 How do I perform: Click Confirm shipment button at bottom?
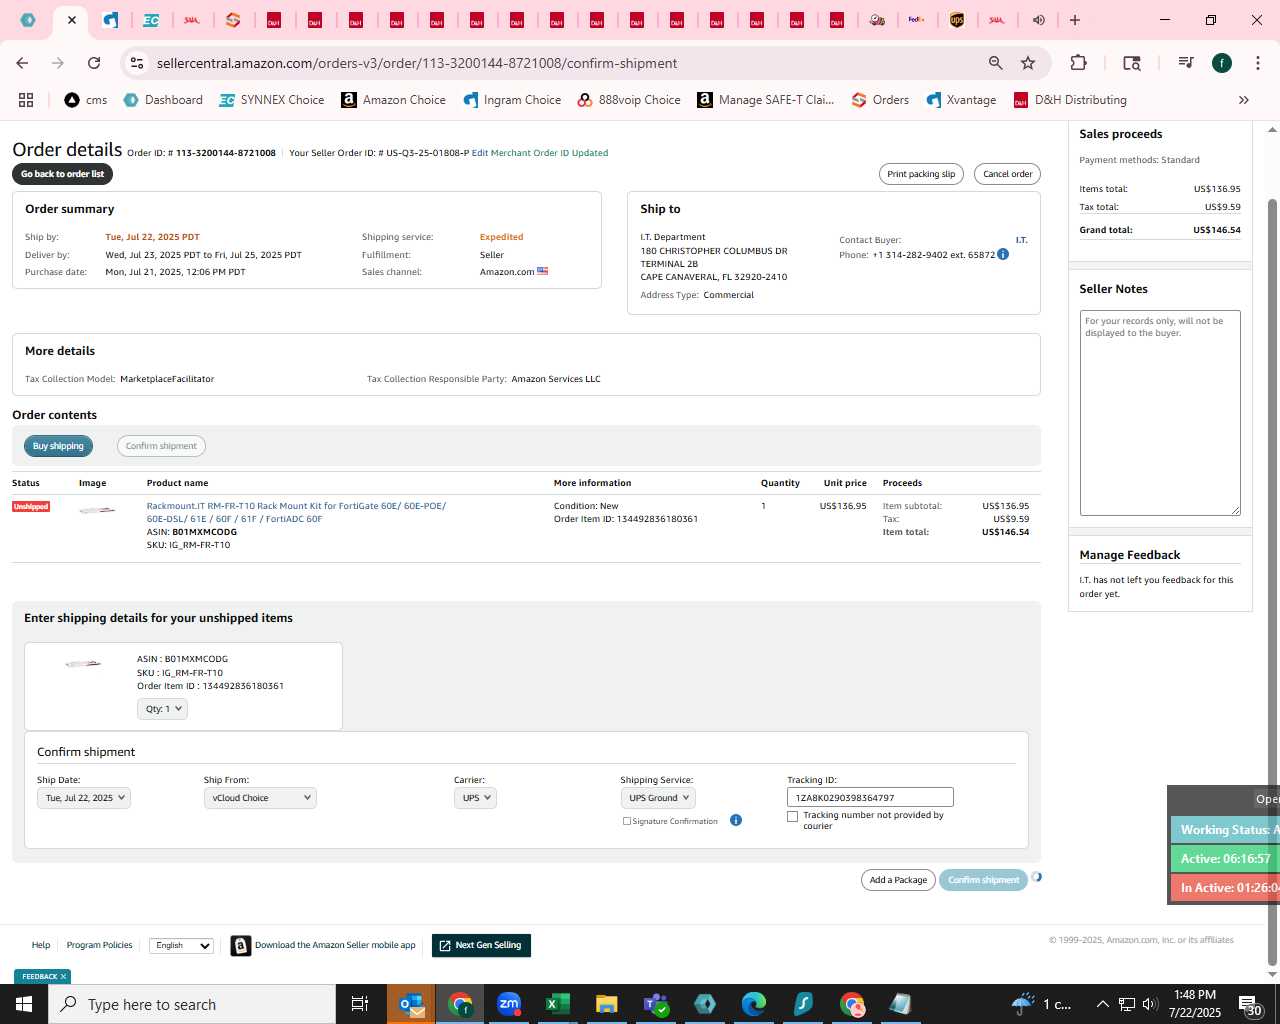(983, 880)
